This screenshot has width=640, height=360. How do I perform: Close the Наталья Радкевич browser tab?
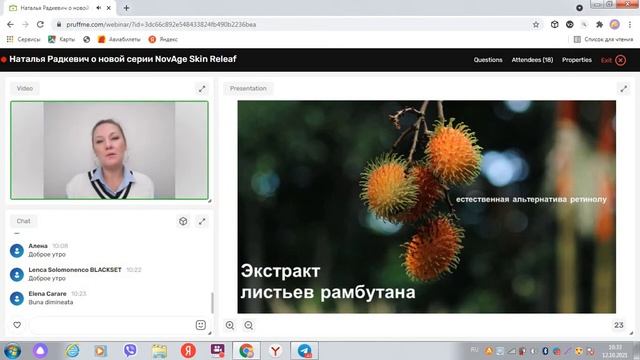pos(109,8)
